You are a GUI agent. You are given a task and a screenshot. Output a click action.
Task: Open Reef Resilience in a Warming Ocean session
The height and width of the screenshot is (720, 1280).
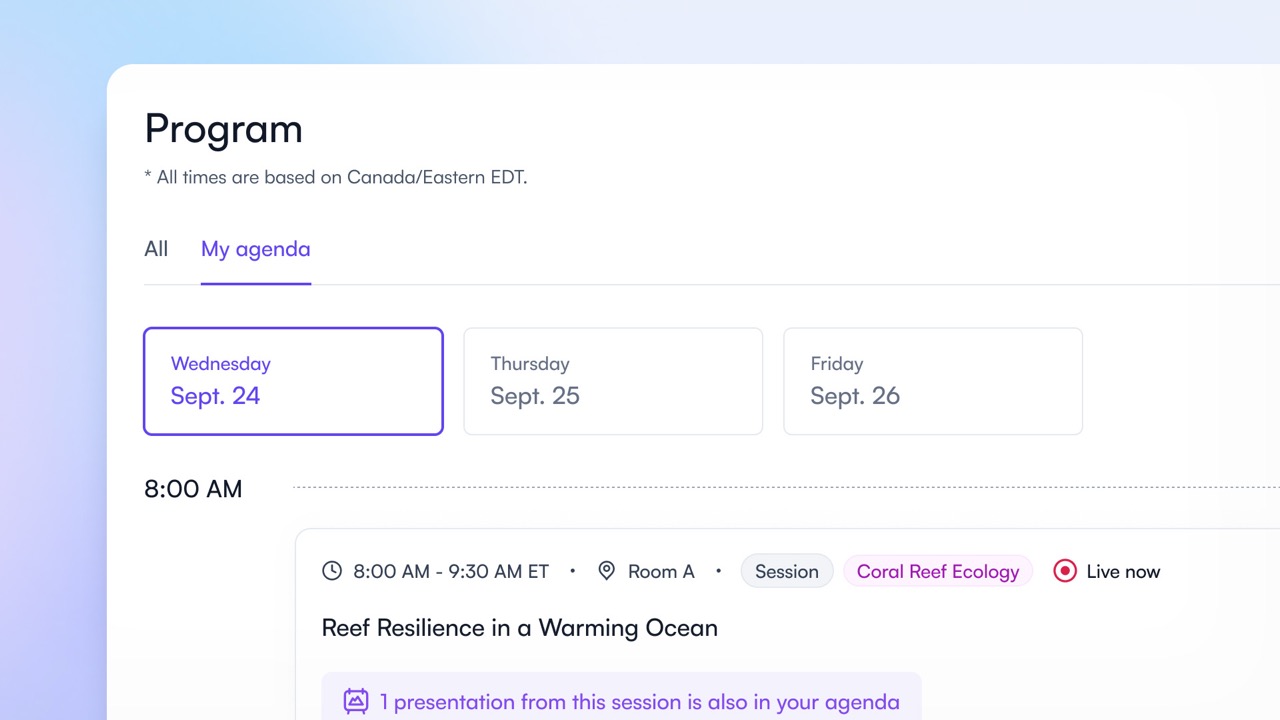(520, 628)
